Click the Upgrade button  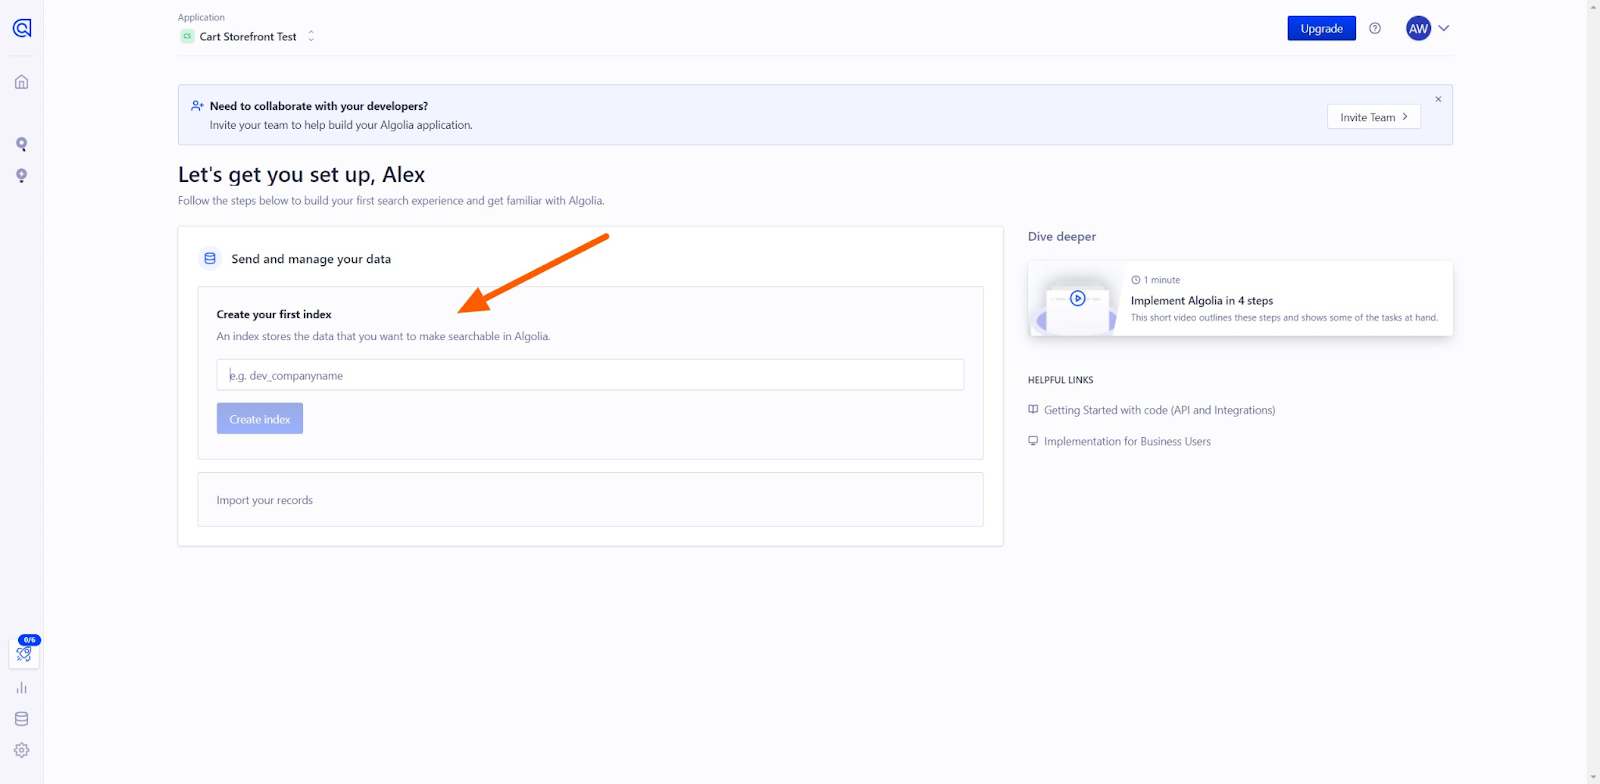click(x=1321, y=28)
